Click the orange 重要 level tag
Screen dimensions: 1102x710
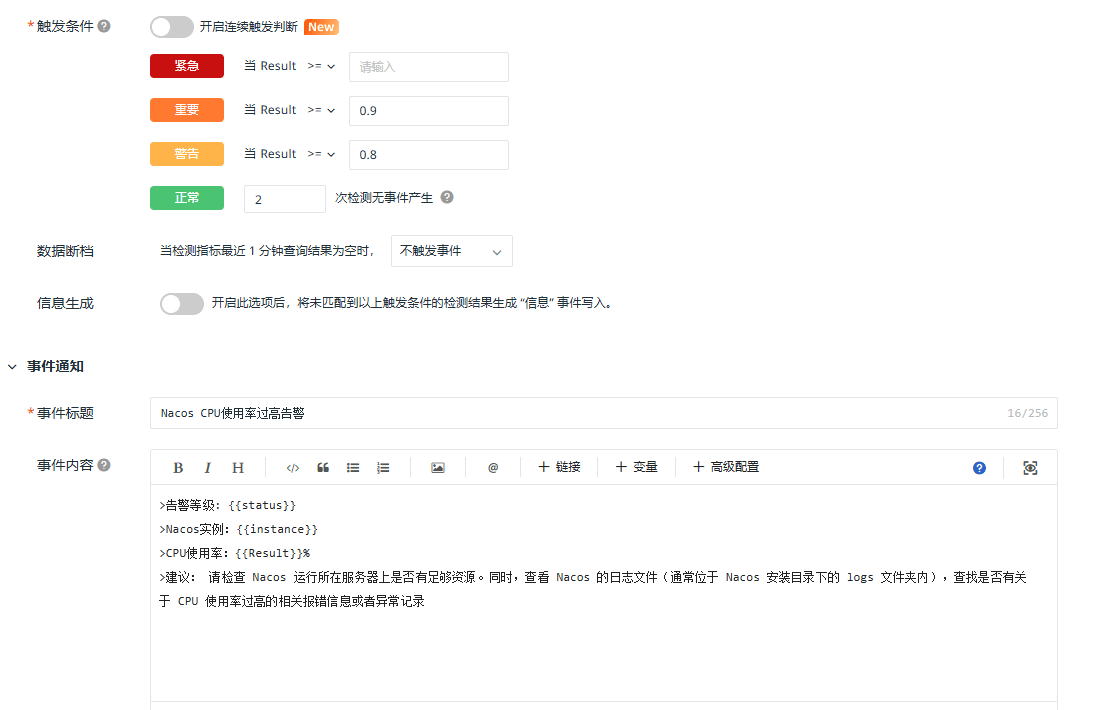tap(187, 110)
